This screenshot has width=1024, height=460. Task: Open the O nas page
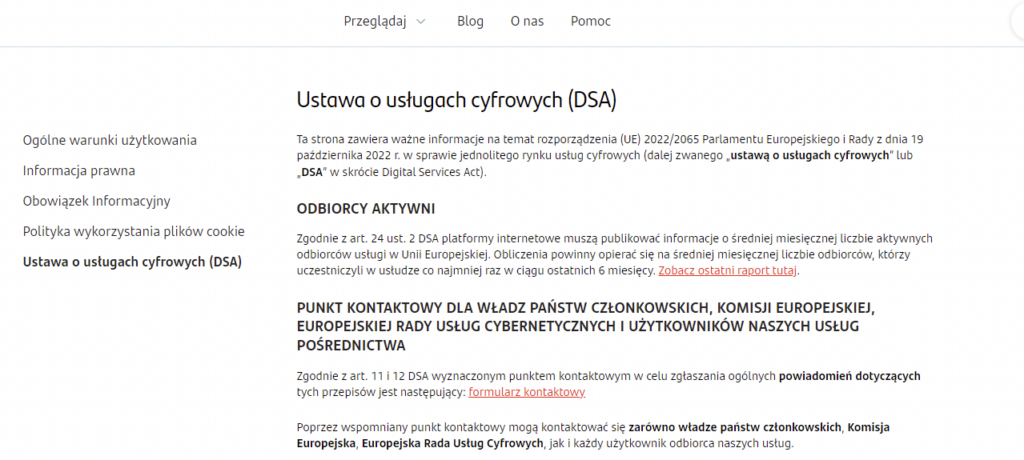point(527,21)
